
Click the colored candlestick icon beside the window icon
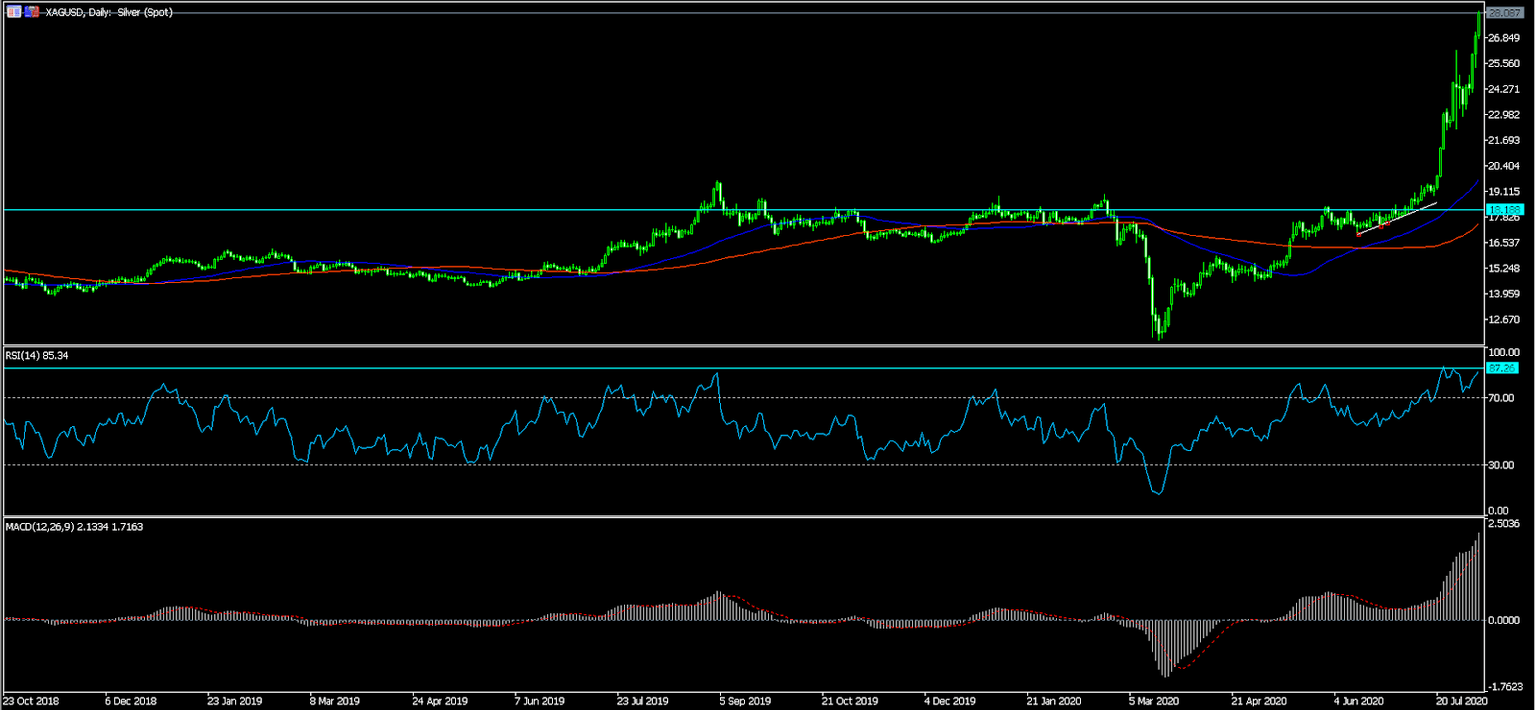(32, 12)
